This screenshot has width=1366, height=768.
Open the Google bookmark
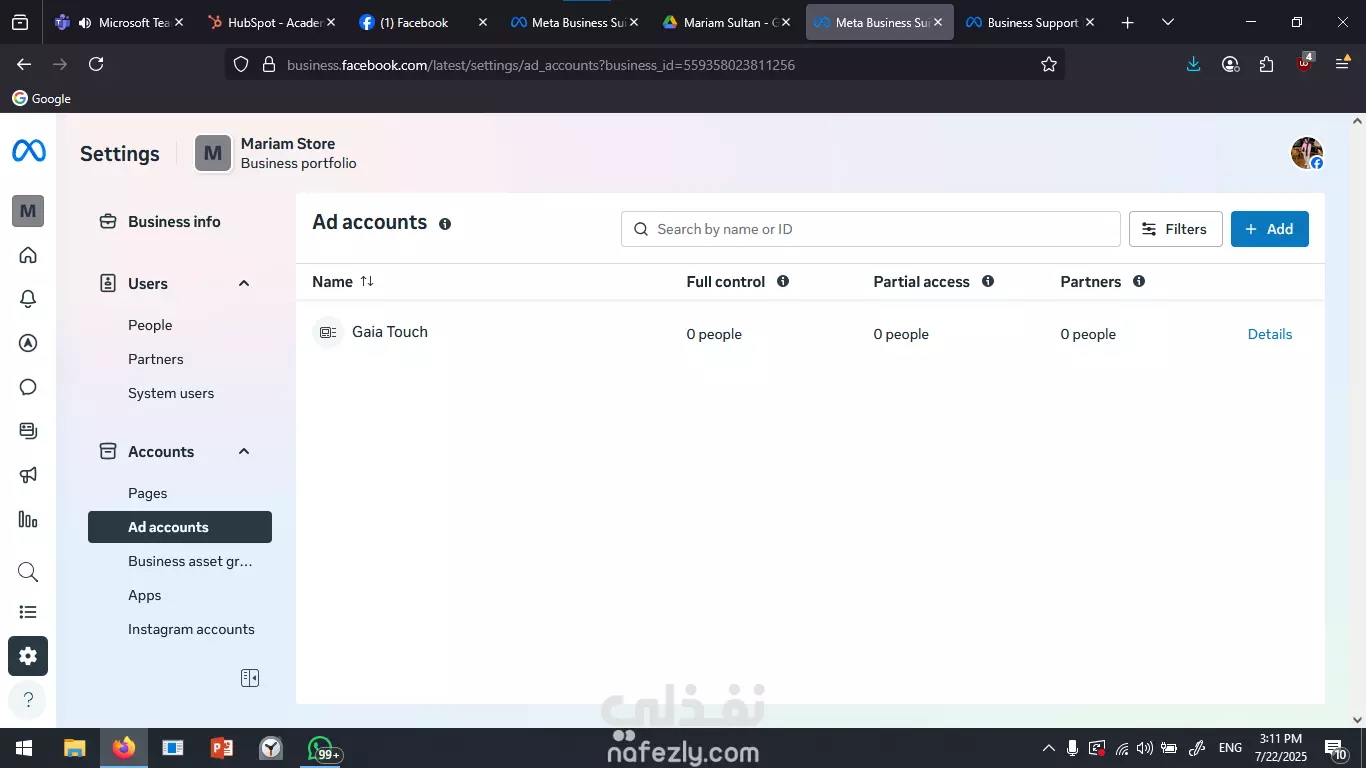[x=41, y=99]
